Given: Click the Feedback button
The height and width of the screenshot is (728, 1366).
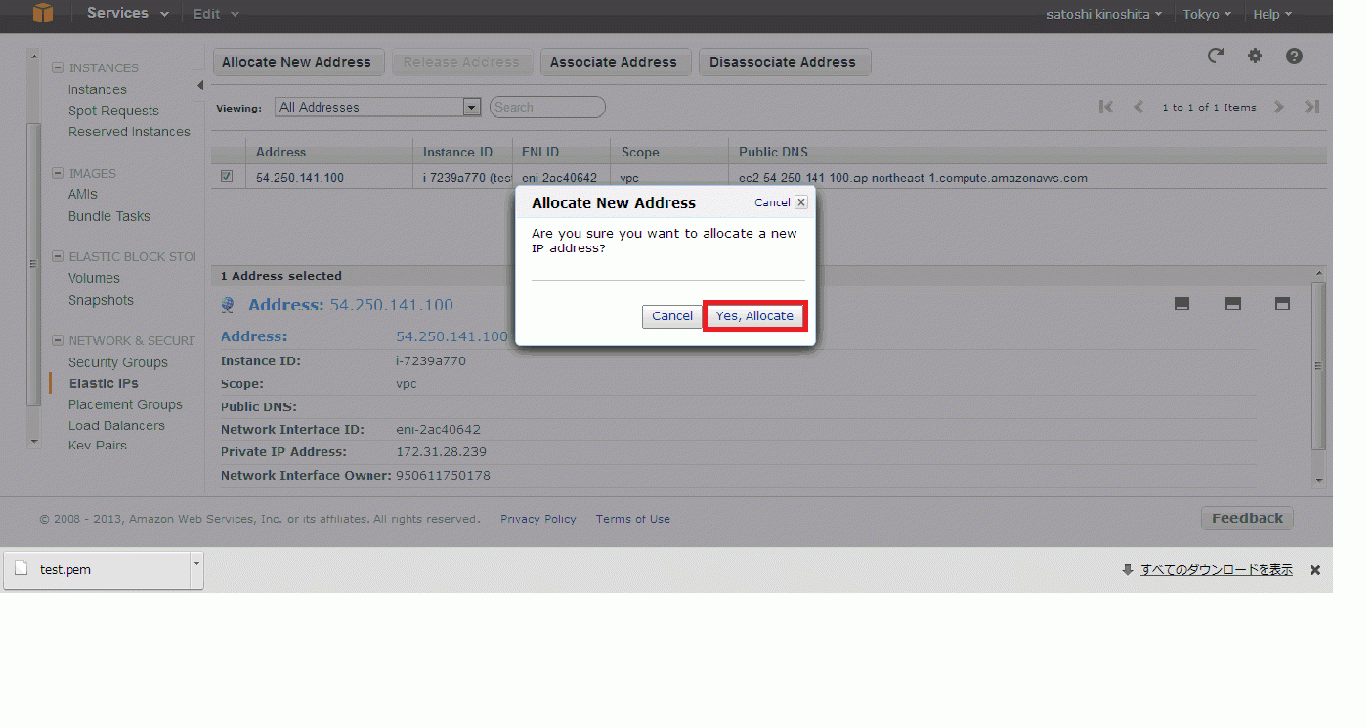Looking at the screenshot, I should point(1247,518).
